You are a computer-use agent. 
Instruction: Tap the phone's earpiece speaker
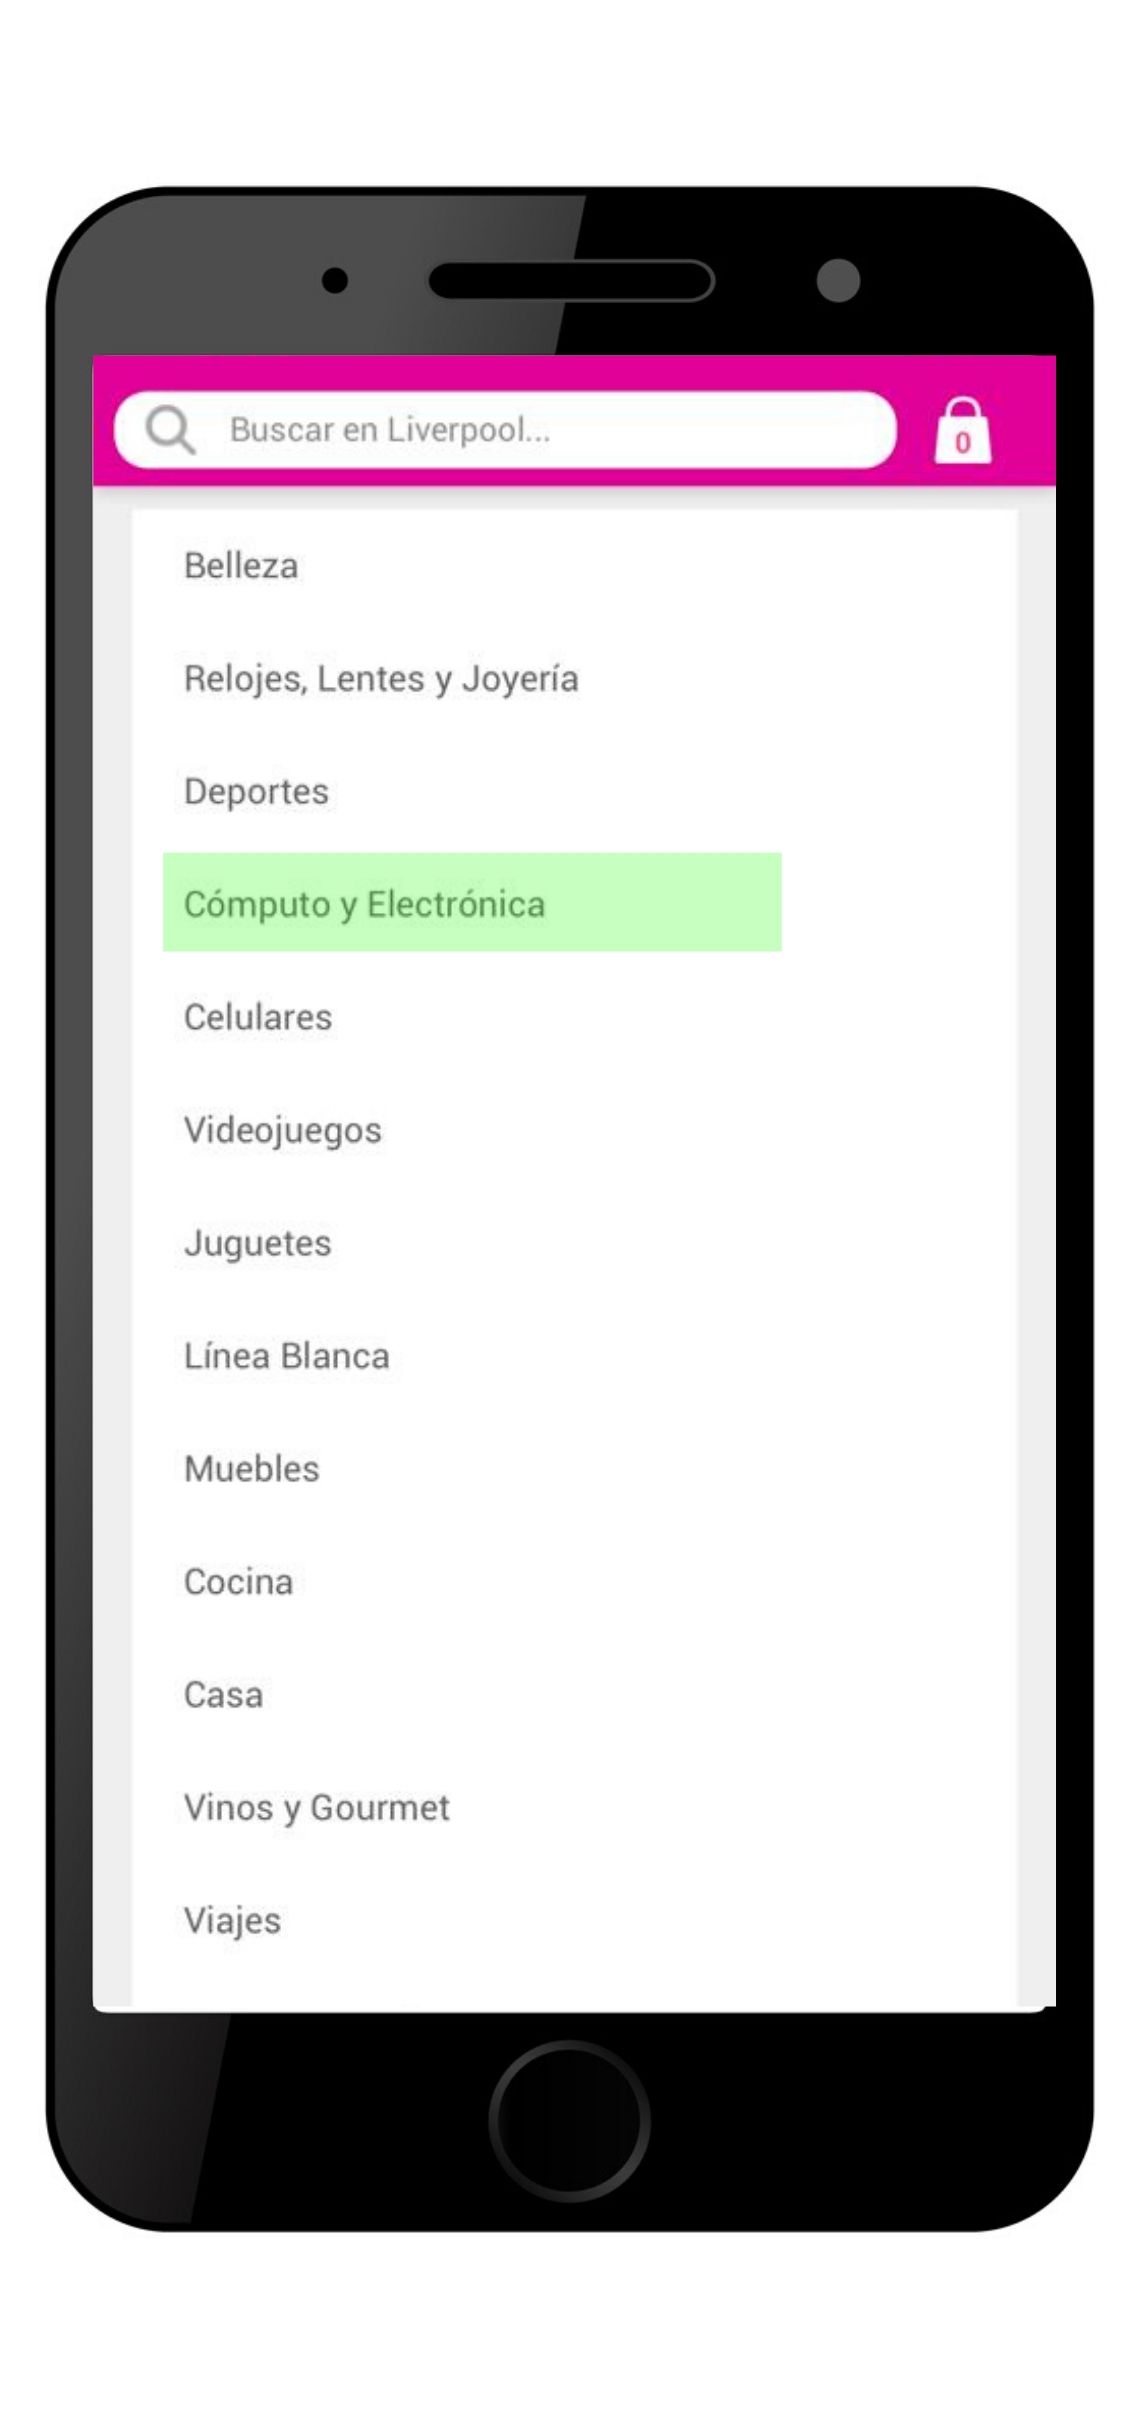tap(571, 281)
